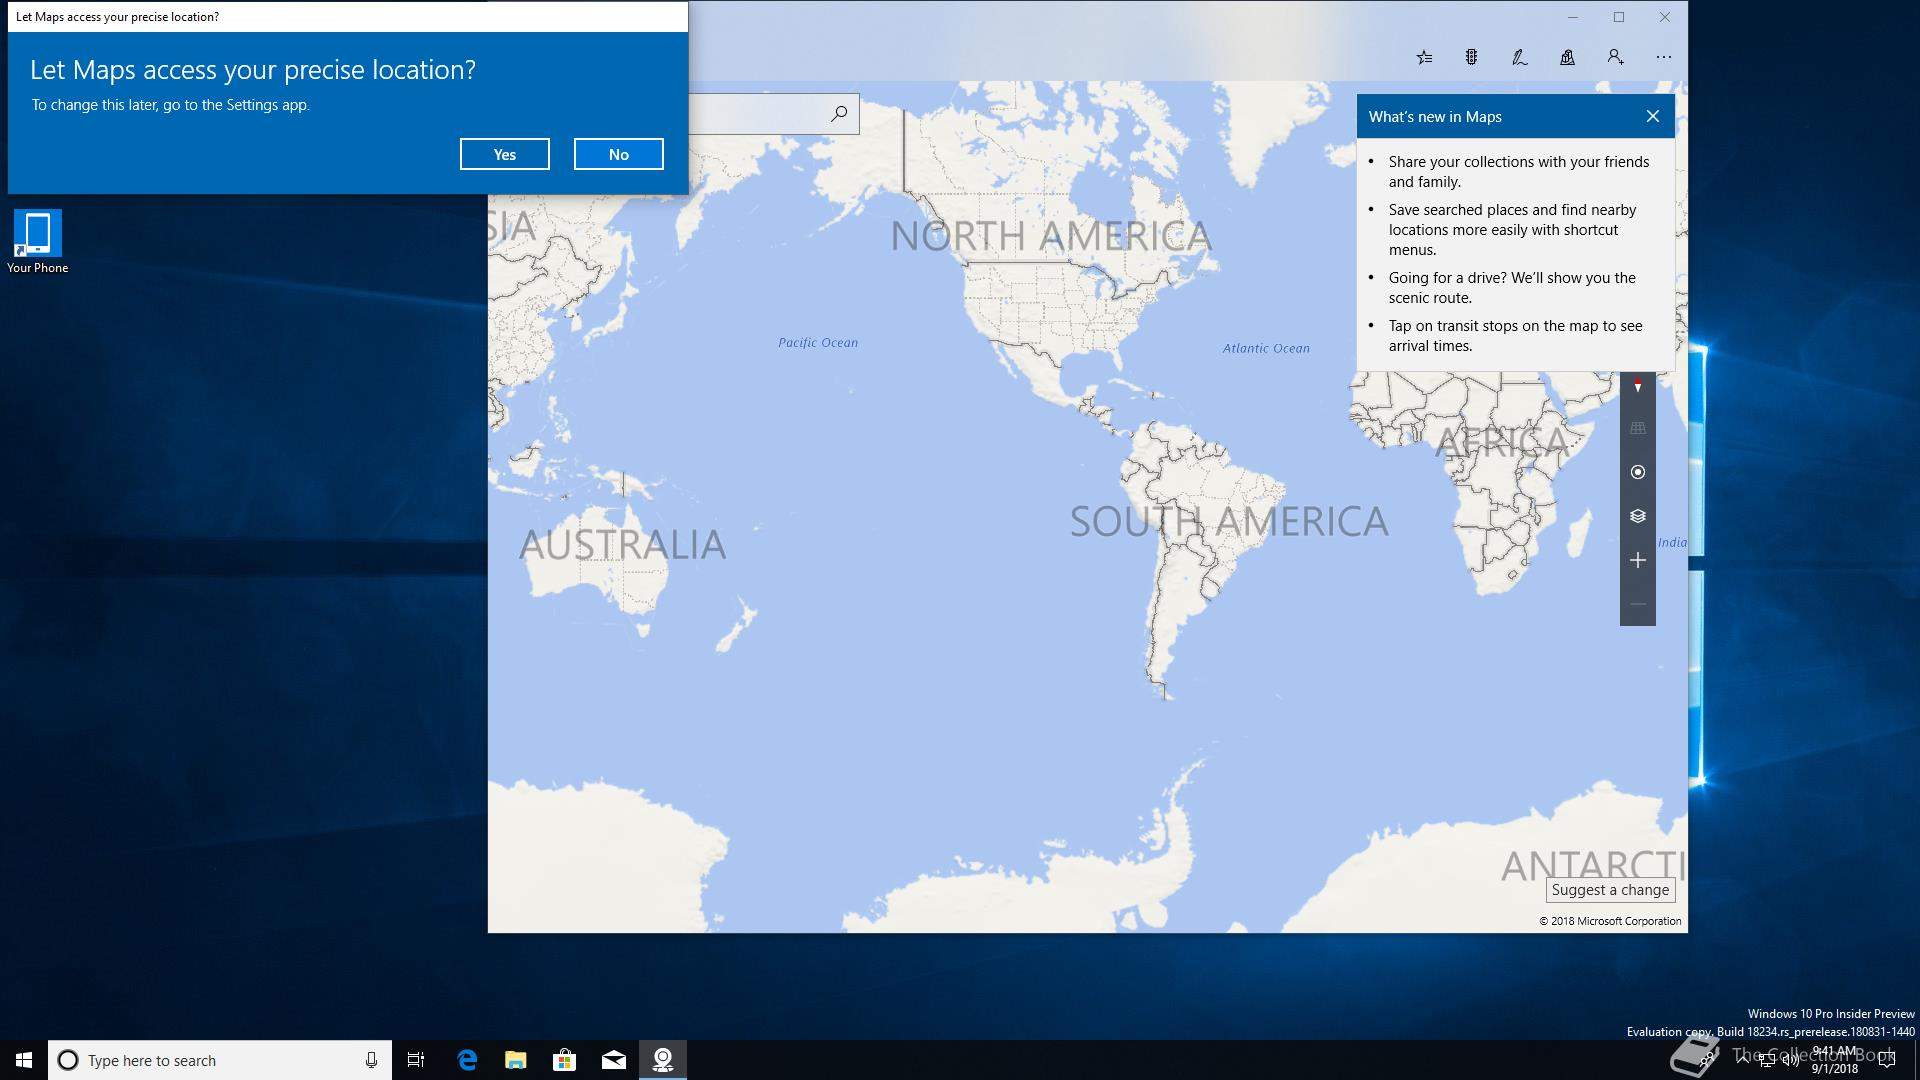Viewport: 1920px width, 1080px height.
Task: Zoom out with the minus button
Action: coord(1638,604)
